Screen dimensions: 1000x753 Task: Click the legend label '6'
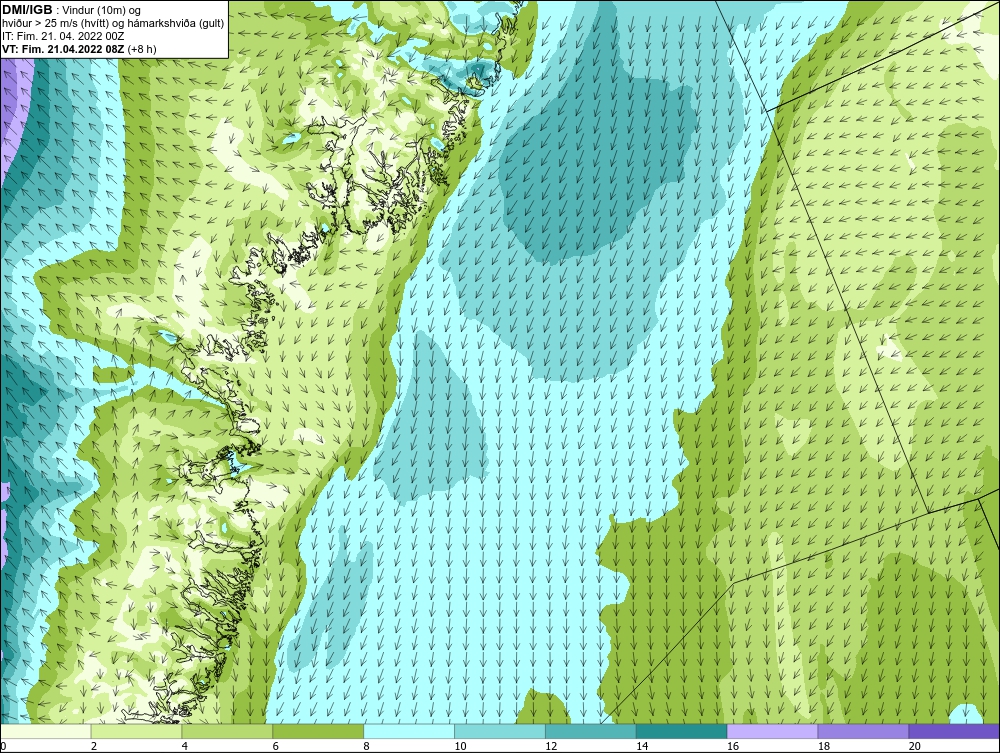click(x=276, y=746)
